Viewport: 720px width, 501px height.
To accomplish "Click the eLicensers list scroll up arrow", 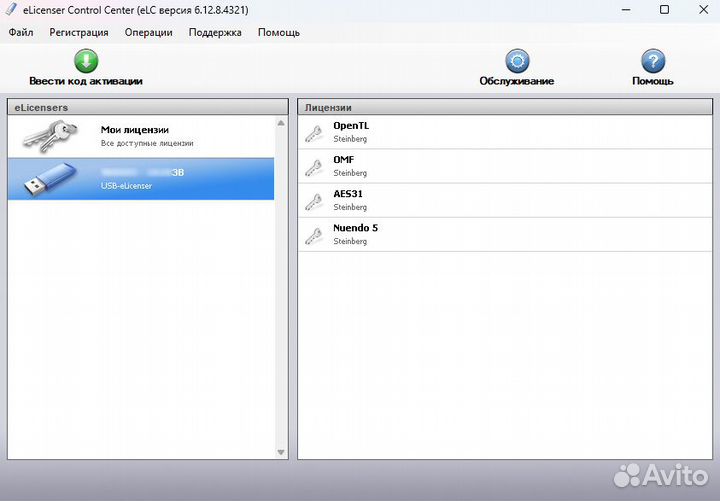I will pos(281,123).
